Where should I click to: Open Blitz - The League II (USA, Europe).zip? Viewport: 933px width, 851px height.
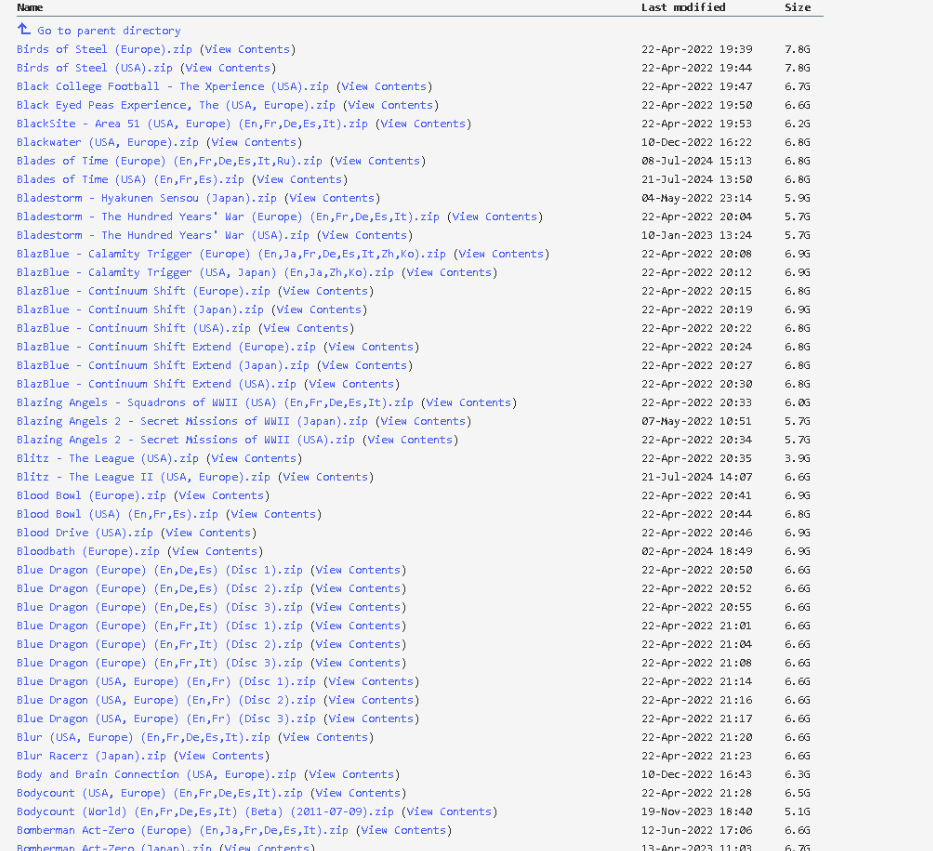pos(143,477)
